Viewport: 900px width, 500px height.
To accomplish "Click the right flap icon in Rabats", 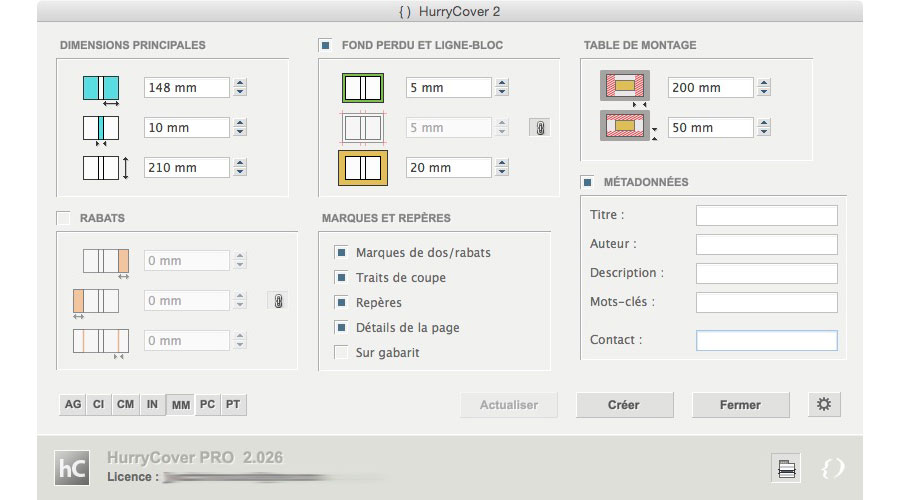I will coord(106,263).
